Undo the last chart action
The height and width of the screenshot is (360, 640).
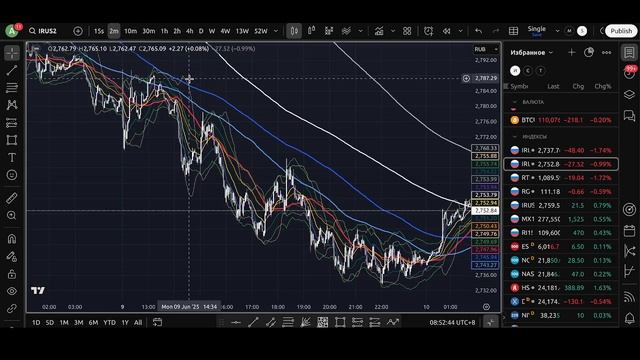tap(478, 31)
